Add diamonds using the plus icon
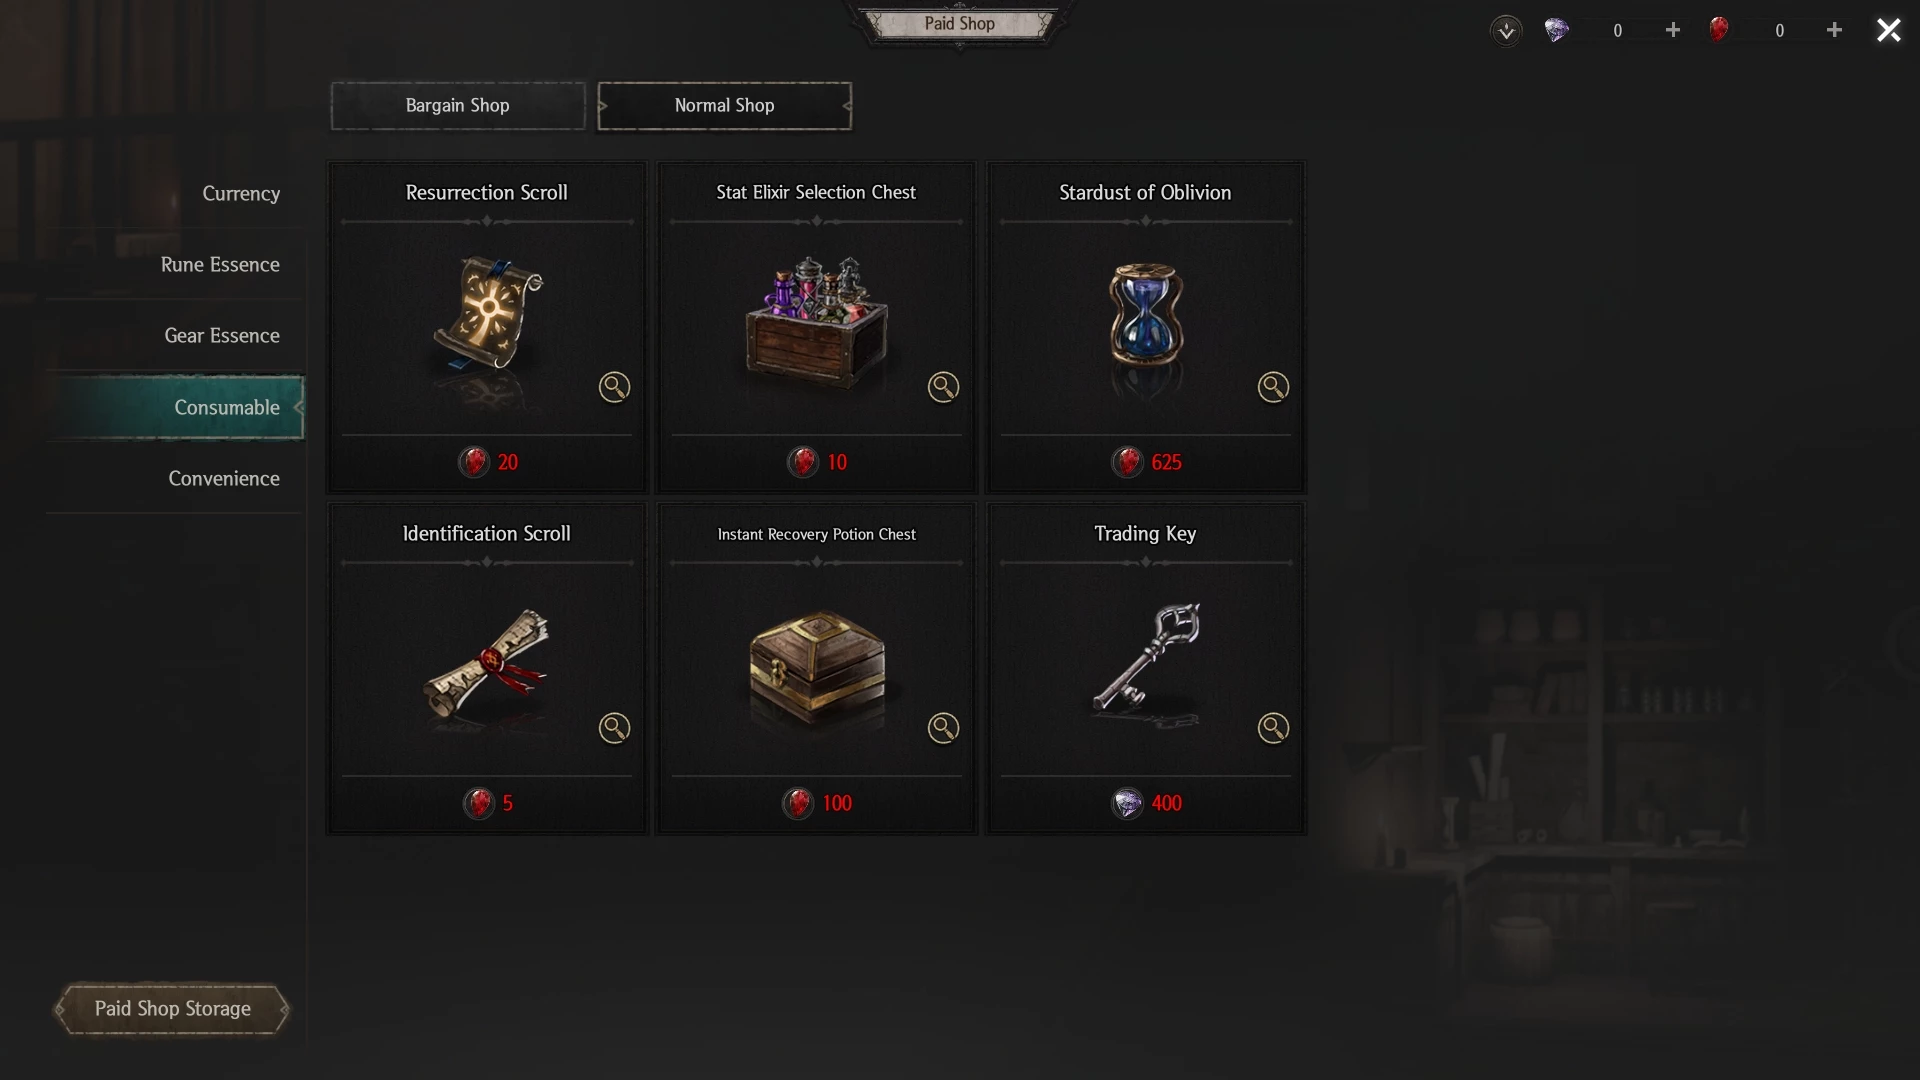Image resolution: width=1920 pixels, height=1080 pixels. pyautogui.click(x=1673, y=30)
